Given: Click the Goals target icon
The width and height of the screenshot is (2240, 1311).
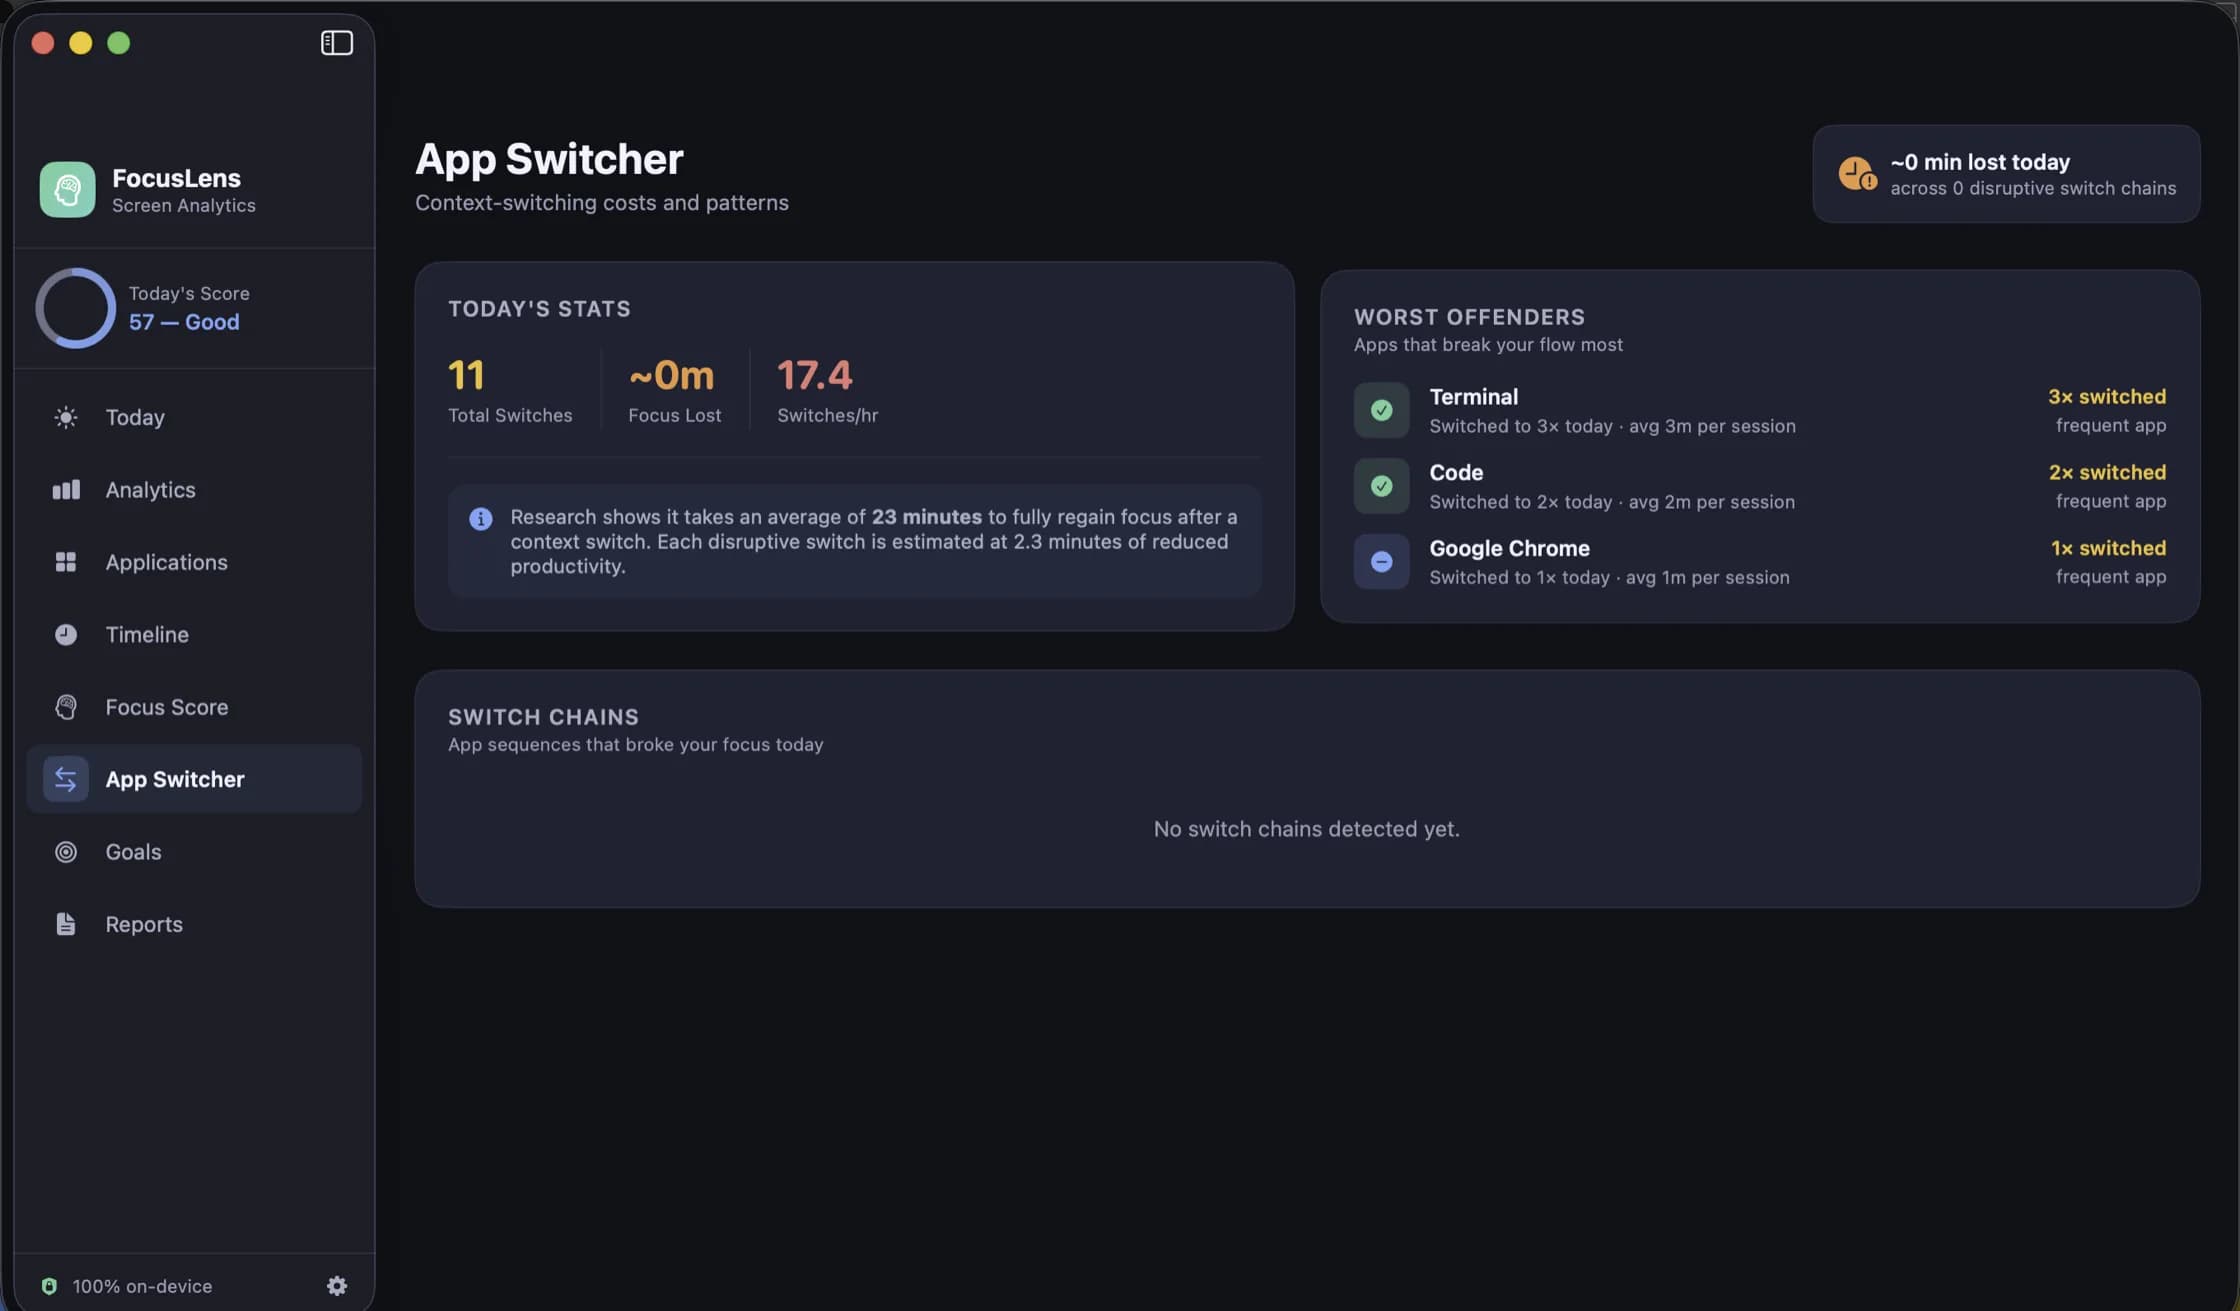Looking at the screenshot, I should [x=66, y=852].
